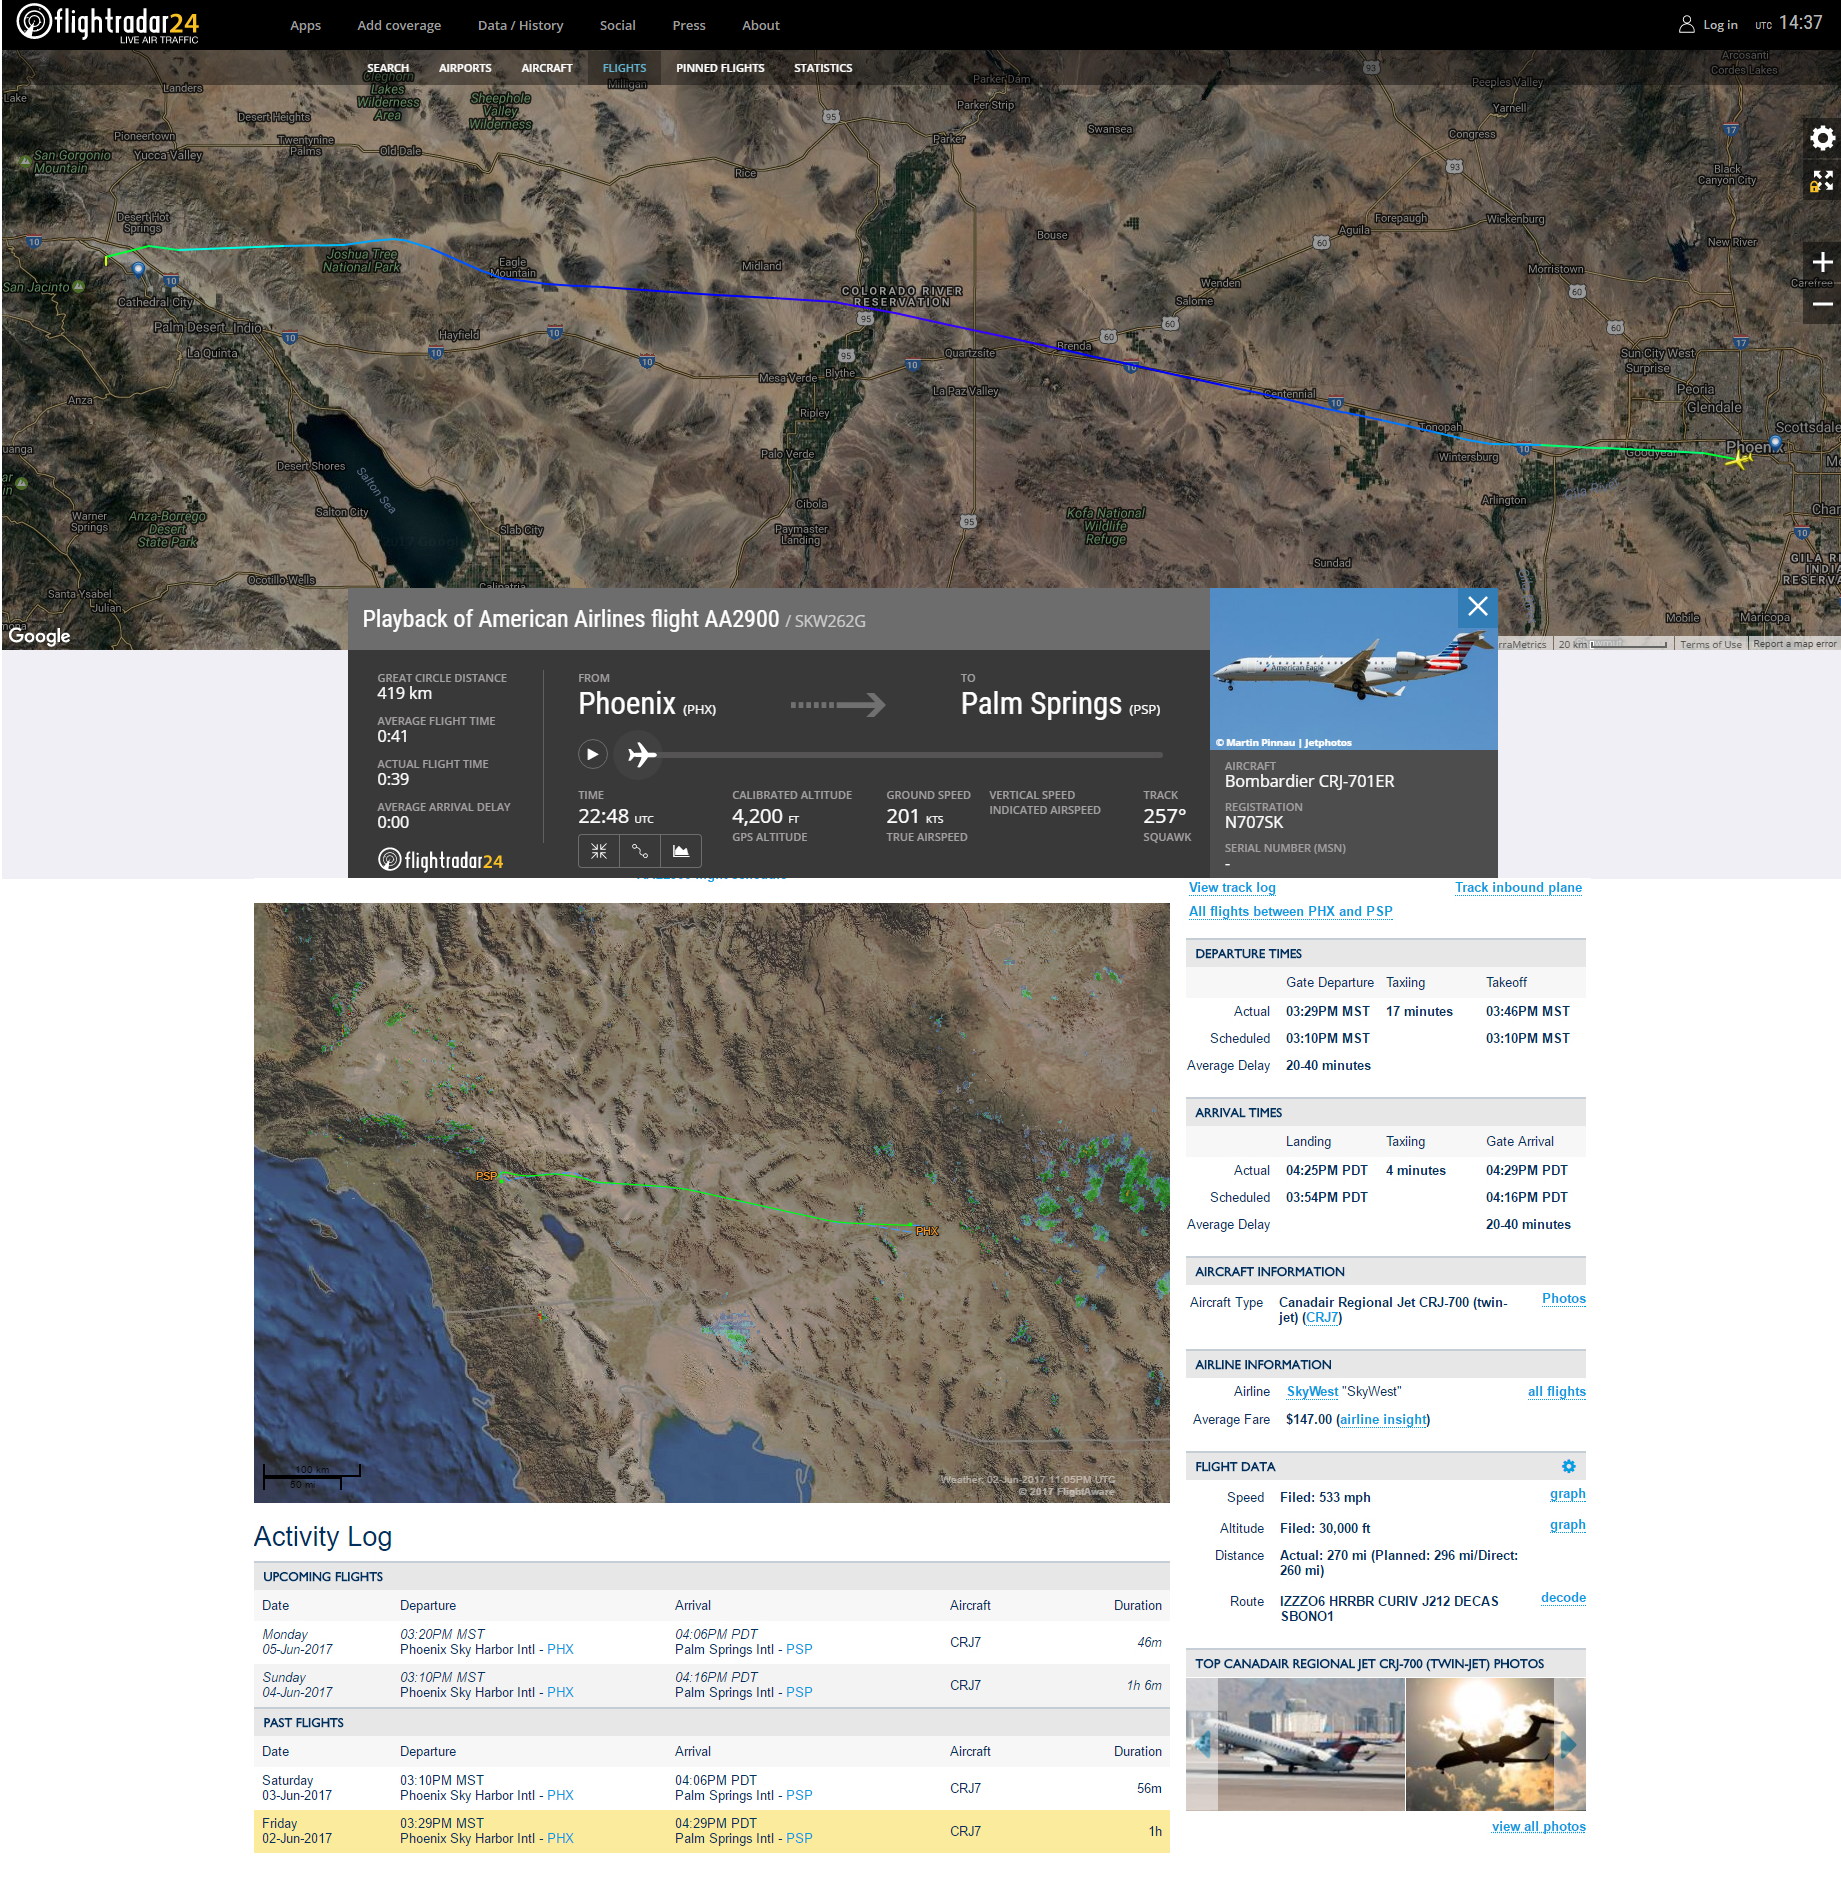The width and height of the screenshot is (1841, 1880).
Task: Open All flights between PHX and PSP
Action: (x=1290, y=911)
